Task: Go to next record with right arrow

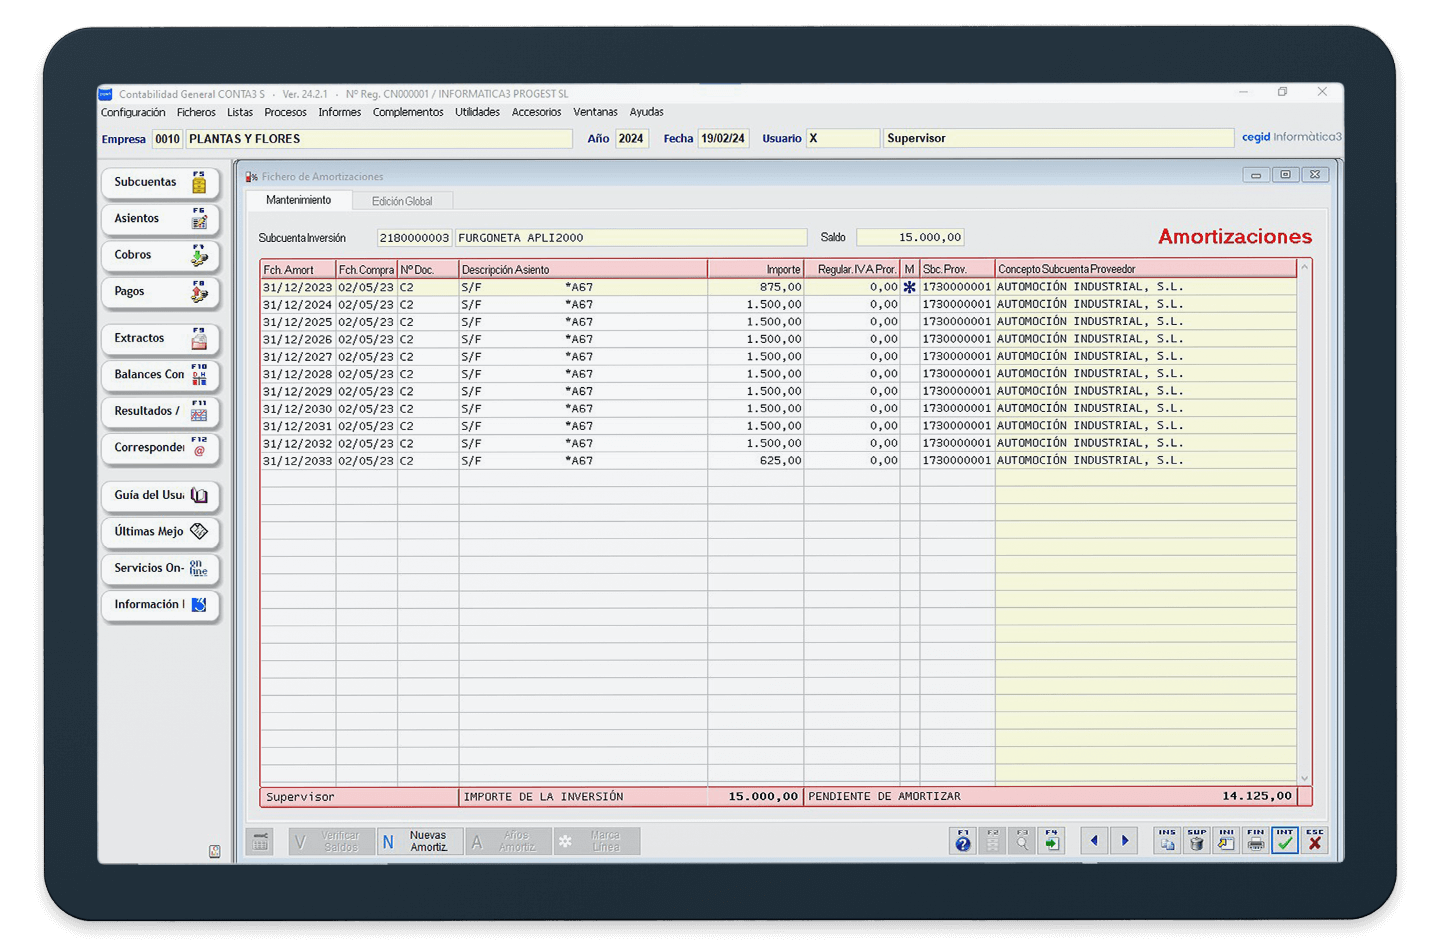Action: 1124,841
